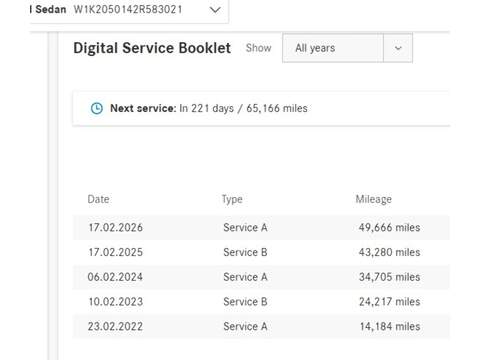Click the 43,280 miles mileage cell
The width and height of the screenshot is (480, 360).
[389, 252]
